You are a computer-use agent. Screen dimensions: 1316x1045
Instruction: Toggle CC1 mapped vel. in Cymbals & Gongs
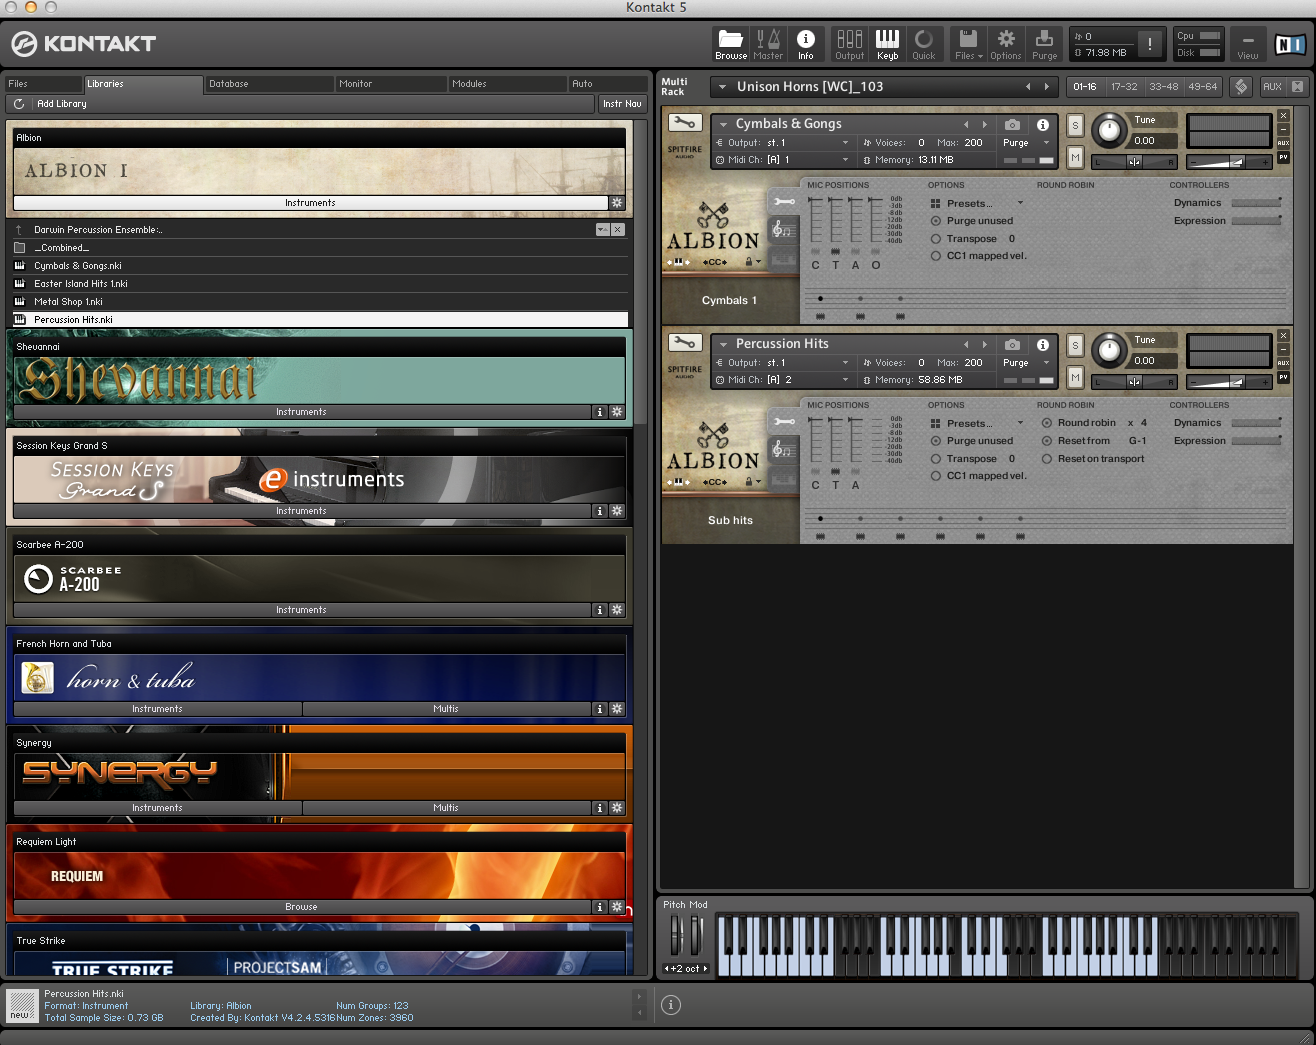(x=936, y=256)
